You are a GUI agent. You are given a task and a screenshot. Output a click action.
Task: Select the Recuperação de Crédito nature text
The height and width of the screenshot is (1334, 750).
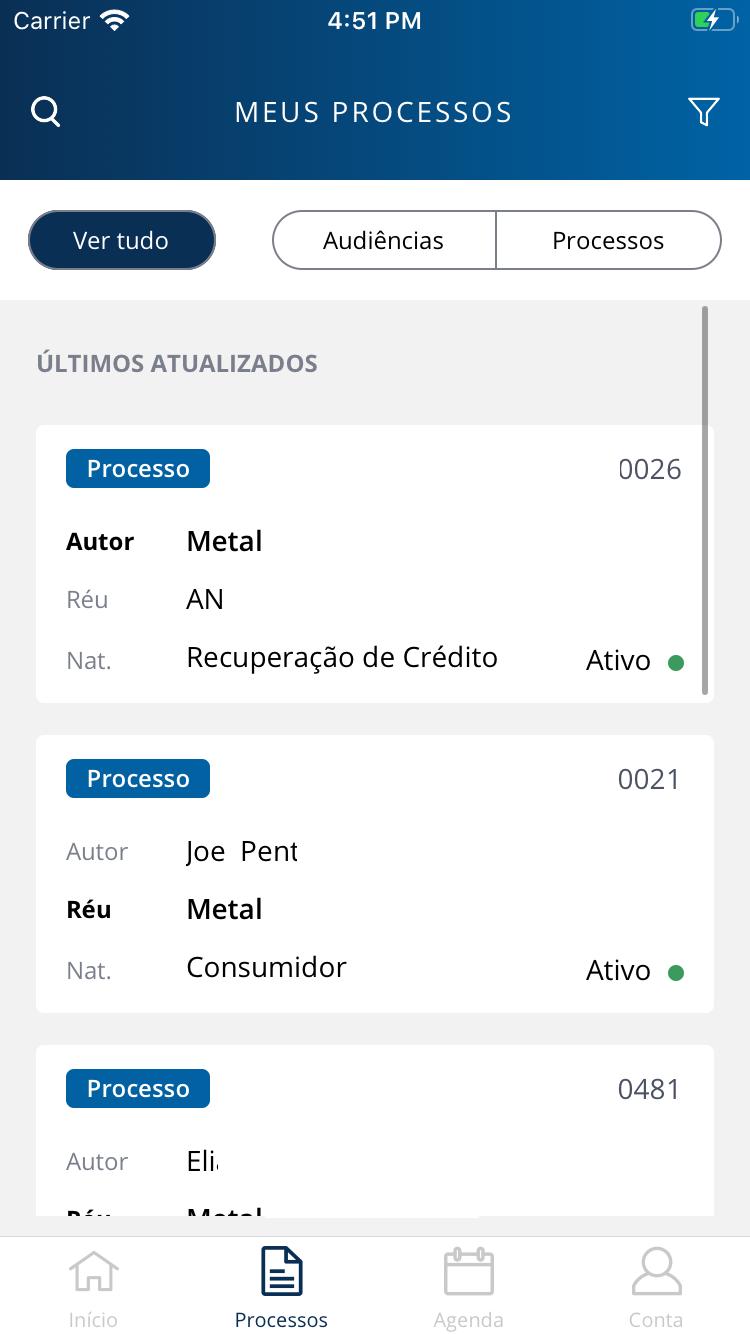342,657
